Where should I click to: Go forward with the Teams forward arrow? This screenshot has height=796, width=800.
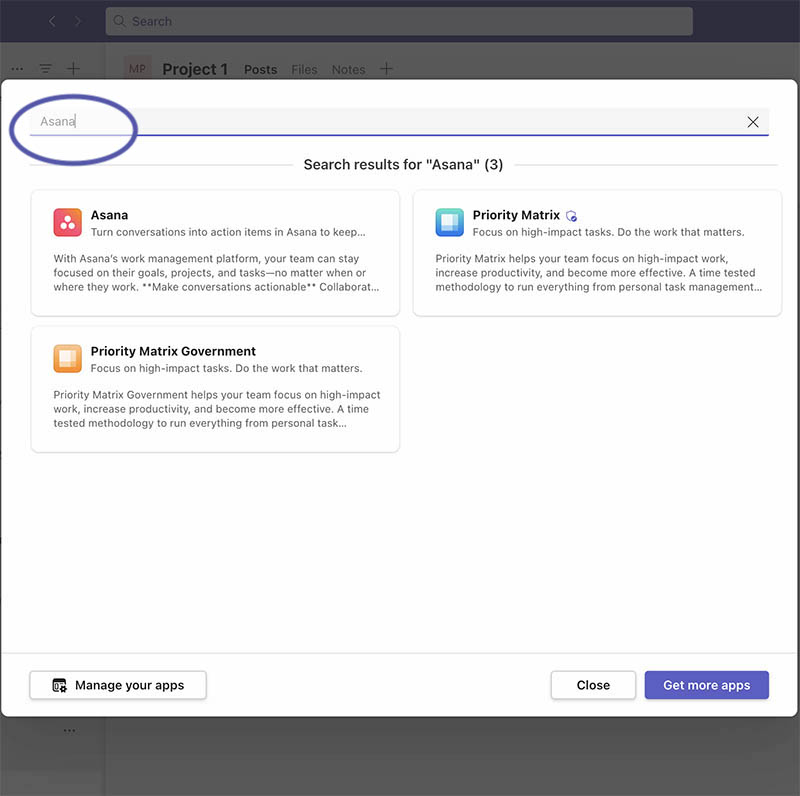78,21
